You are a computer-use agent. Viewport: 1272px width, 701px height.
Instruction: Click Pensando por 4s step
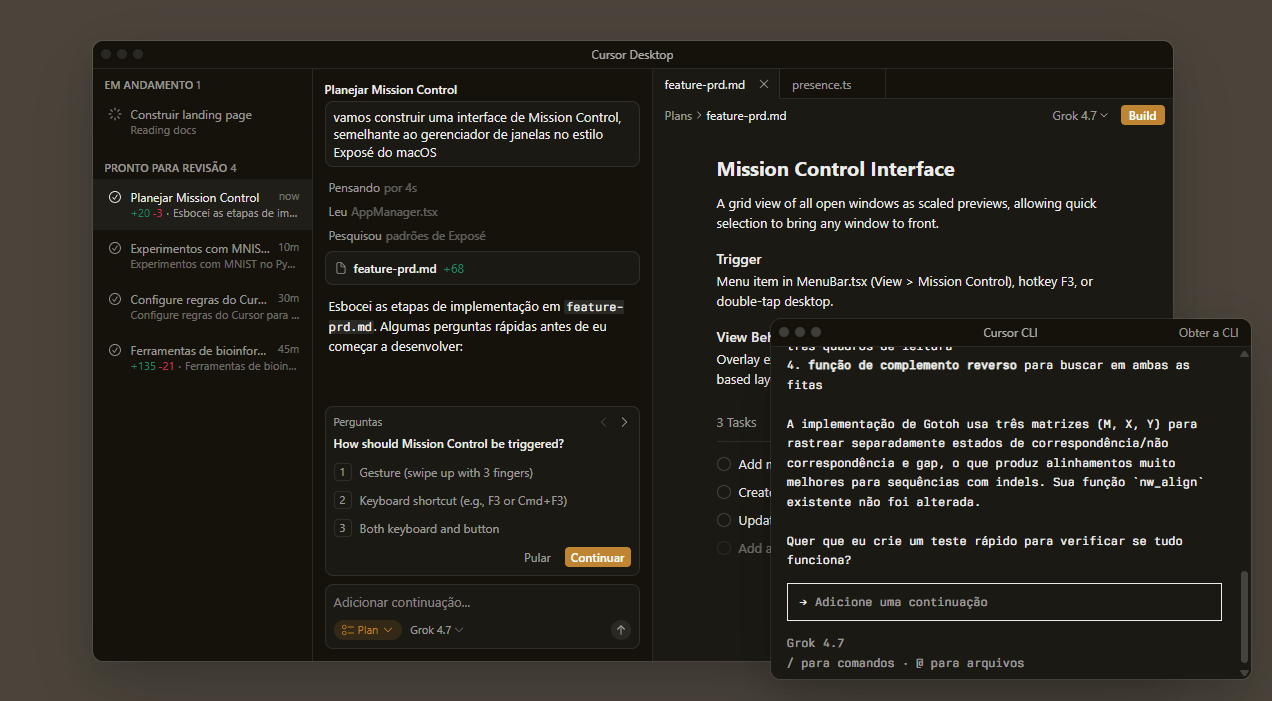373,188
